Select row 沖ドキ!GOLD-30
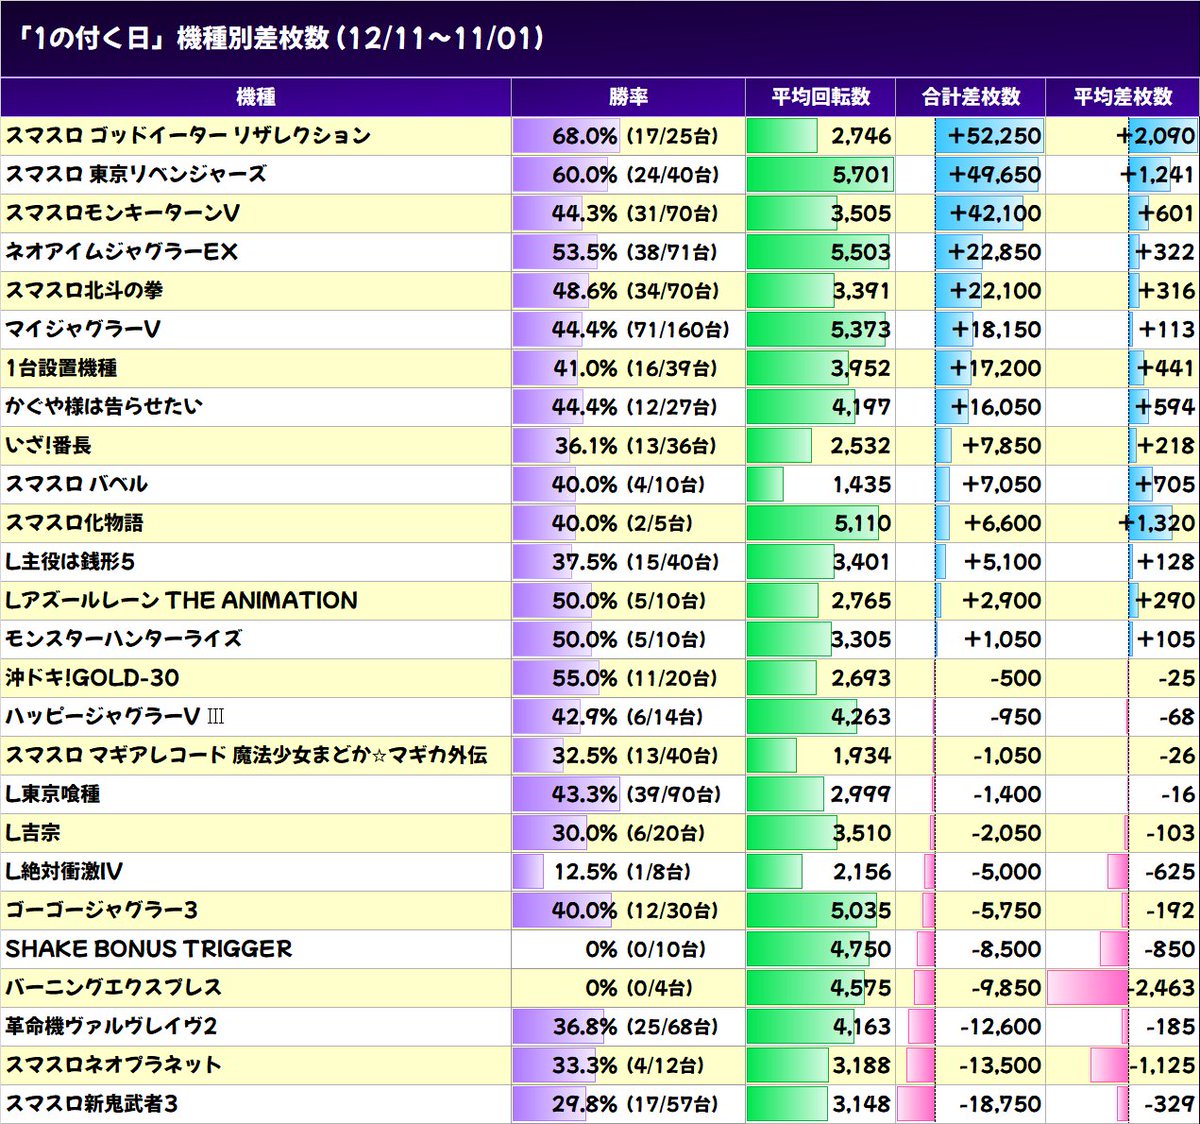Image resolution: width=1200 pixels, height=1124 pixels. click(x=600, y=678)
